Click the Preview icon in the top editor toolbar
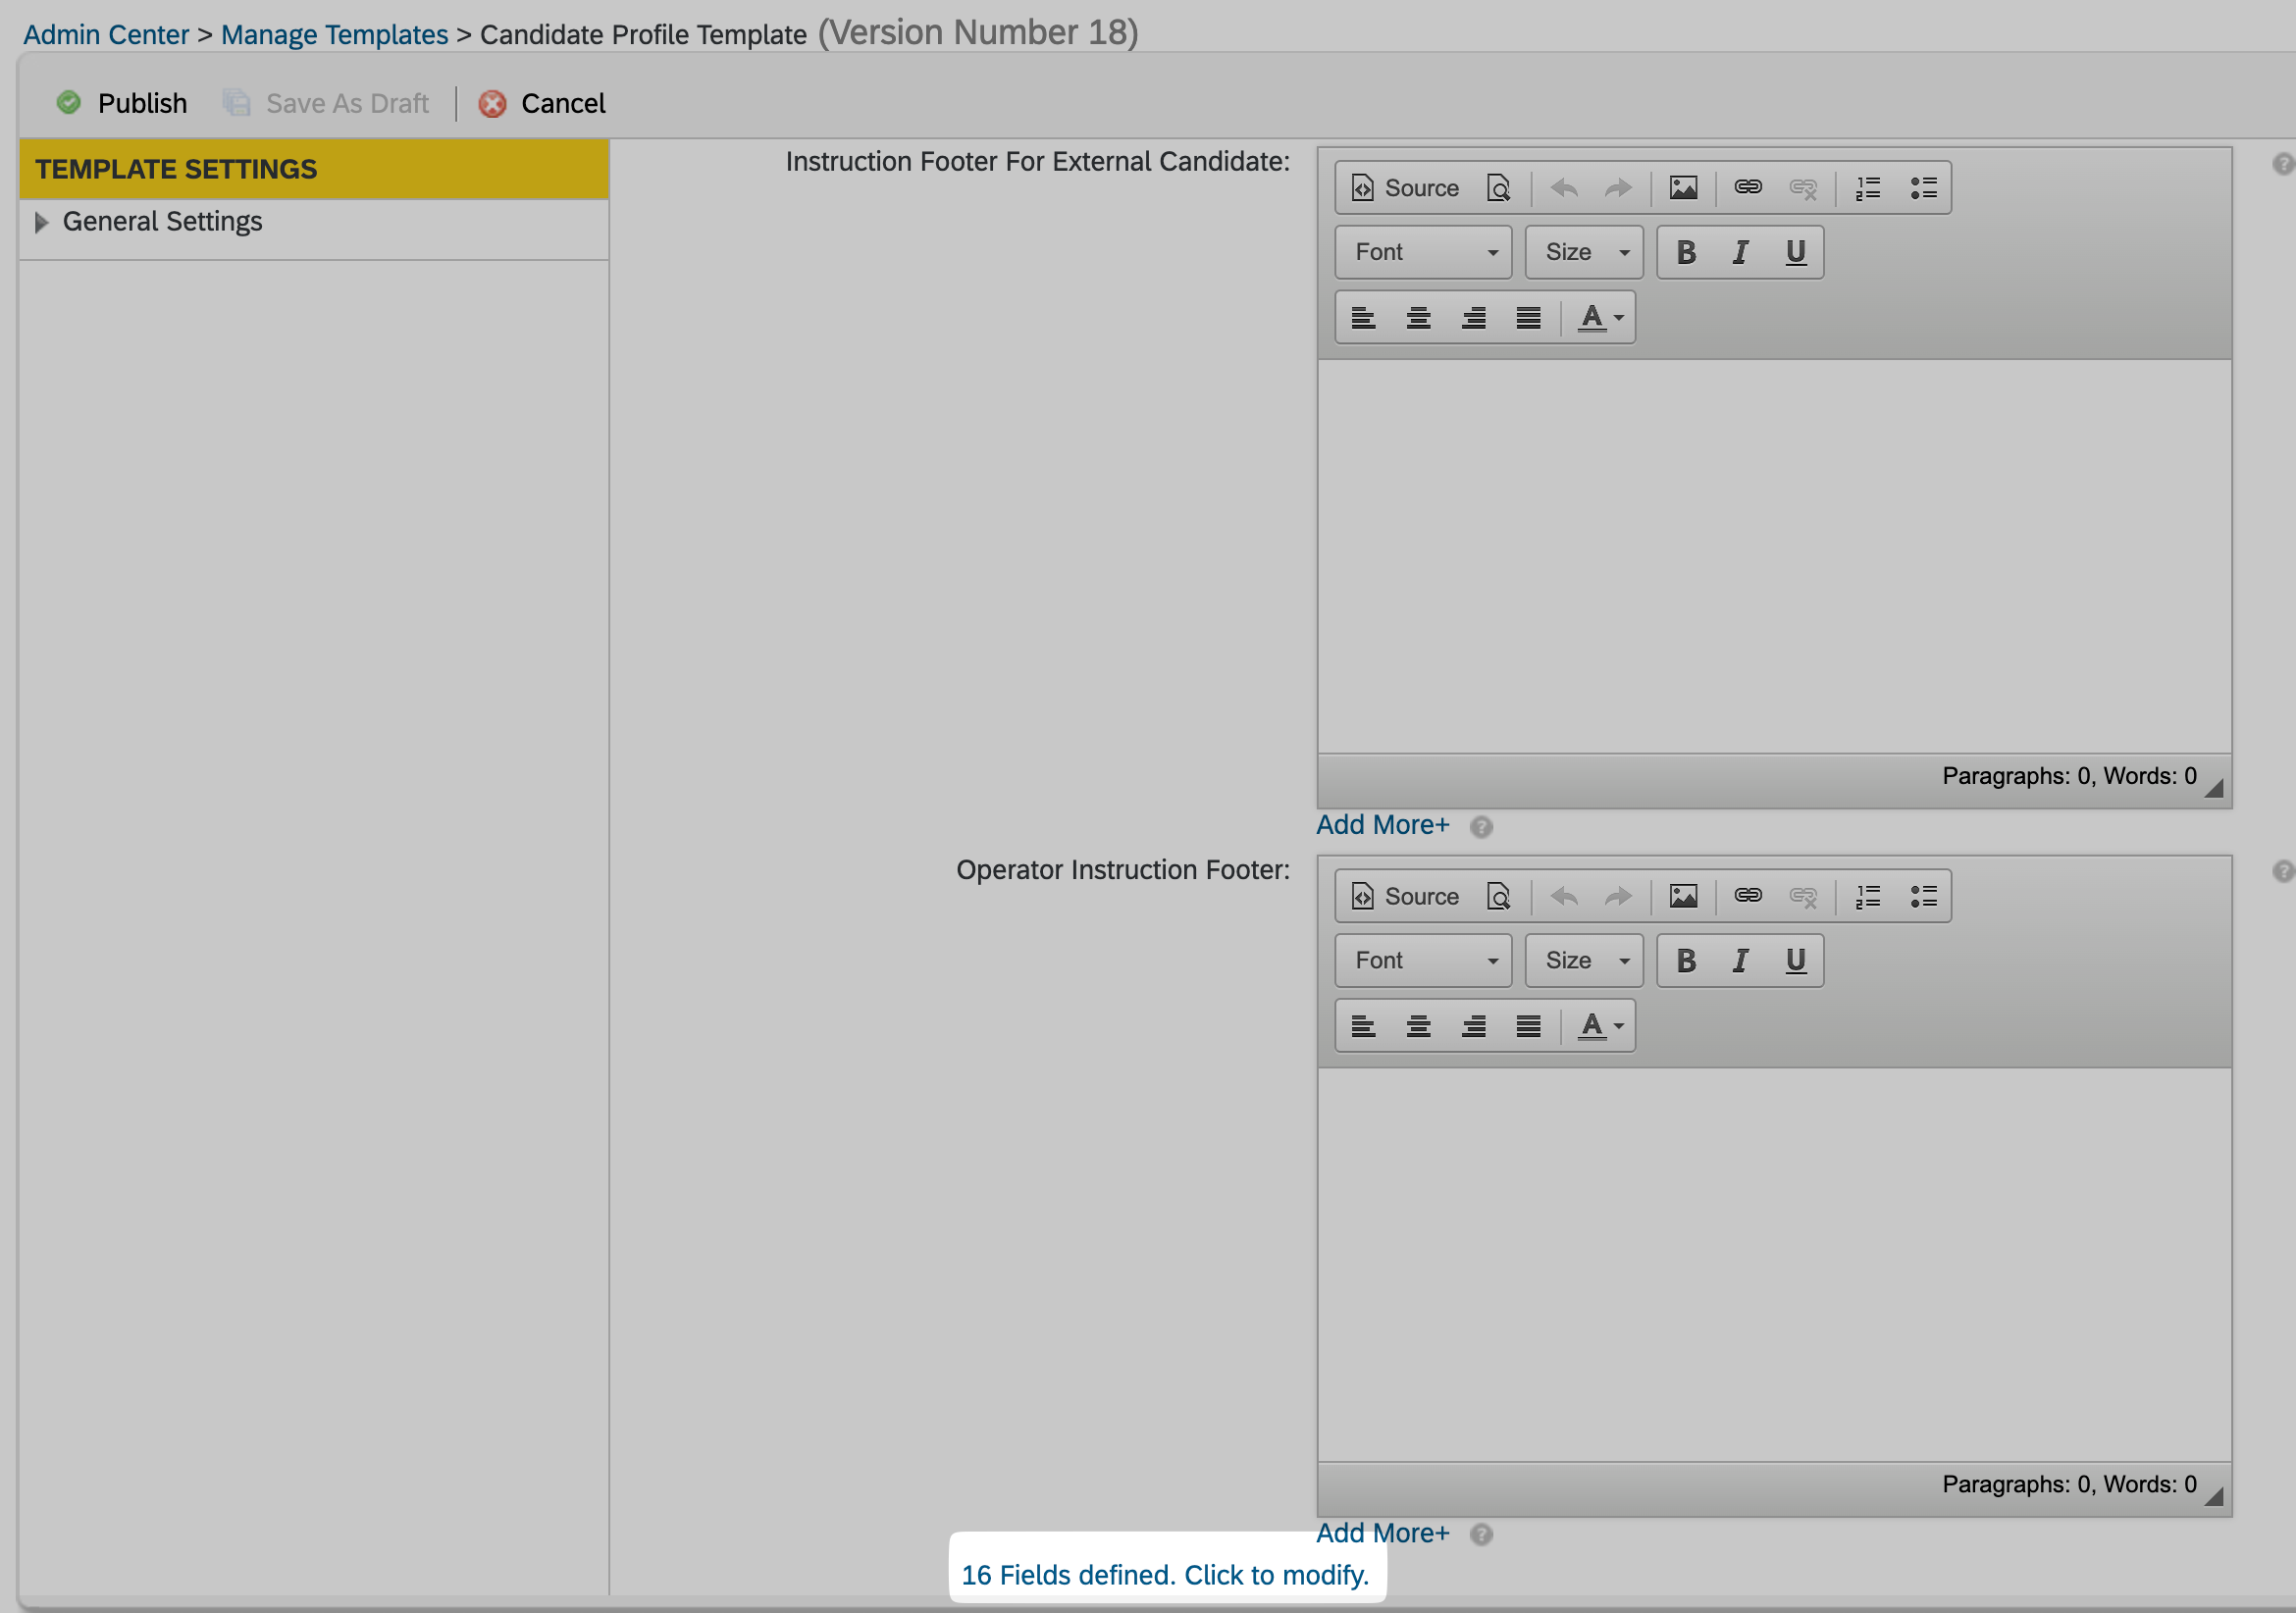 pyautogui.click(x=1498, y=188)
